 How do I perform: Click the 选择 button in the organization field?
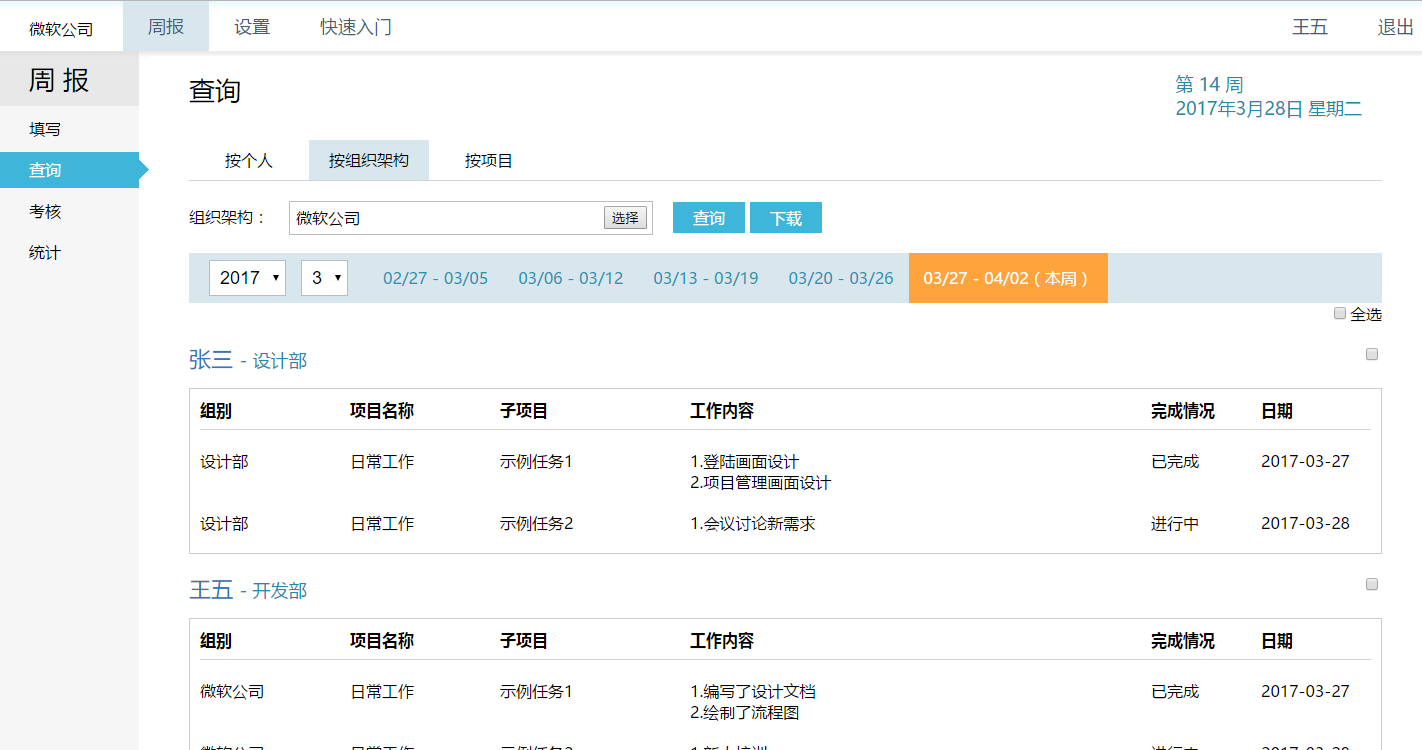(x=625, y=218)
